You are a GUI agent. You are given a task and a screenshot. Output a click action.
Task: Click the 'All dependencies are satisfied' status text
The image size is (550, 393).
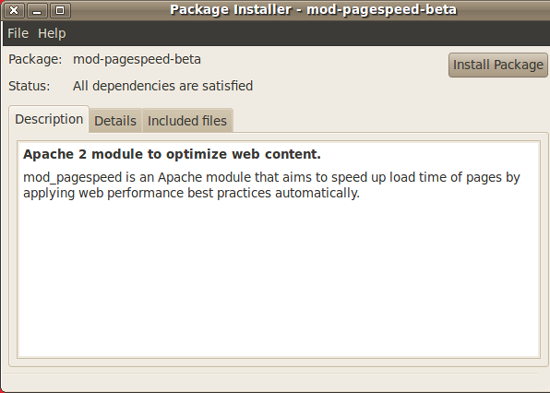click(163, 86)
